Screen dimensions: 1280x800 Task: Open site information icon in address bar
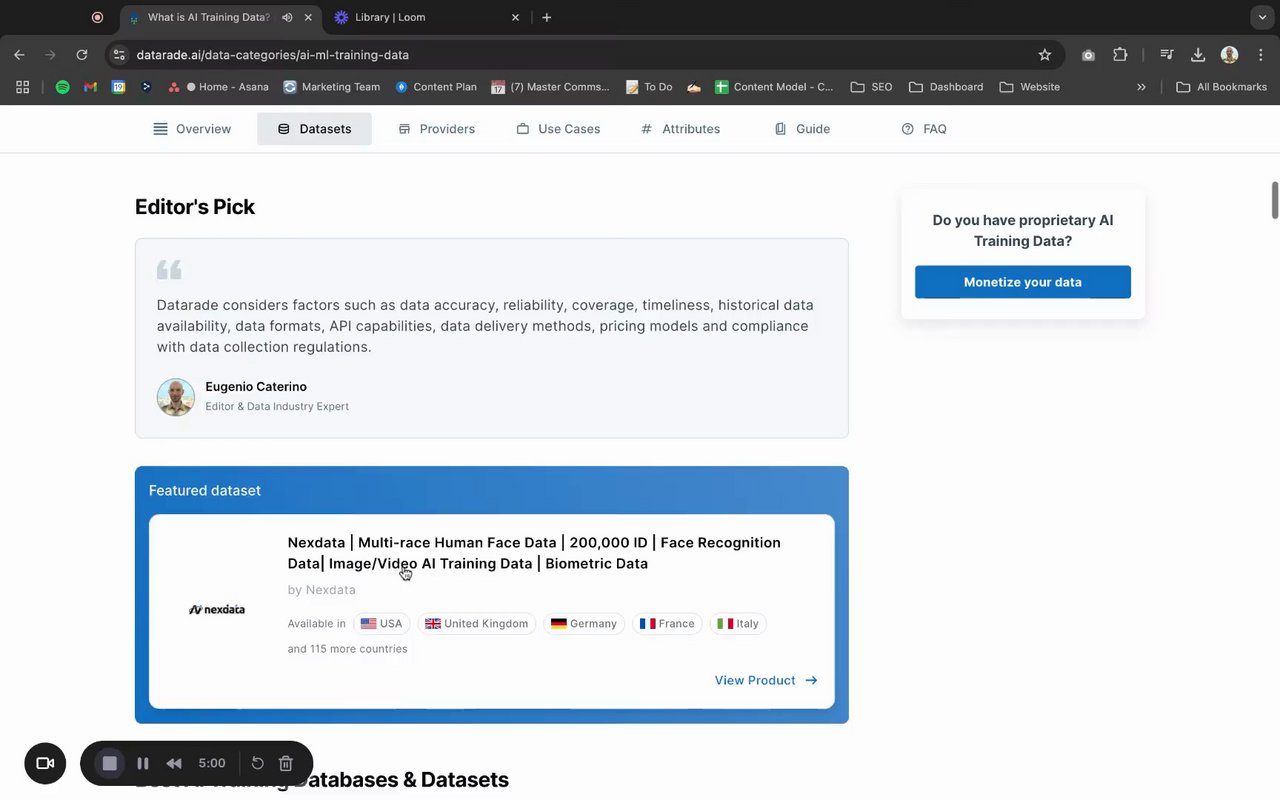point(119,55)
